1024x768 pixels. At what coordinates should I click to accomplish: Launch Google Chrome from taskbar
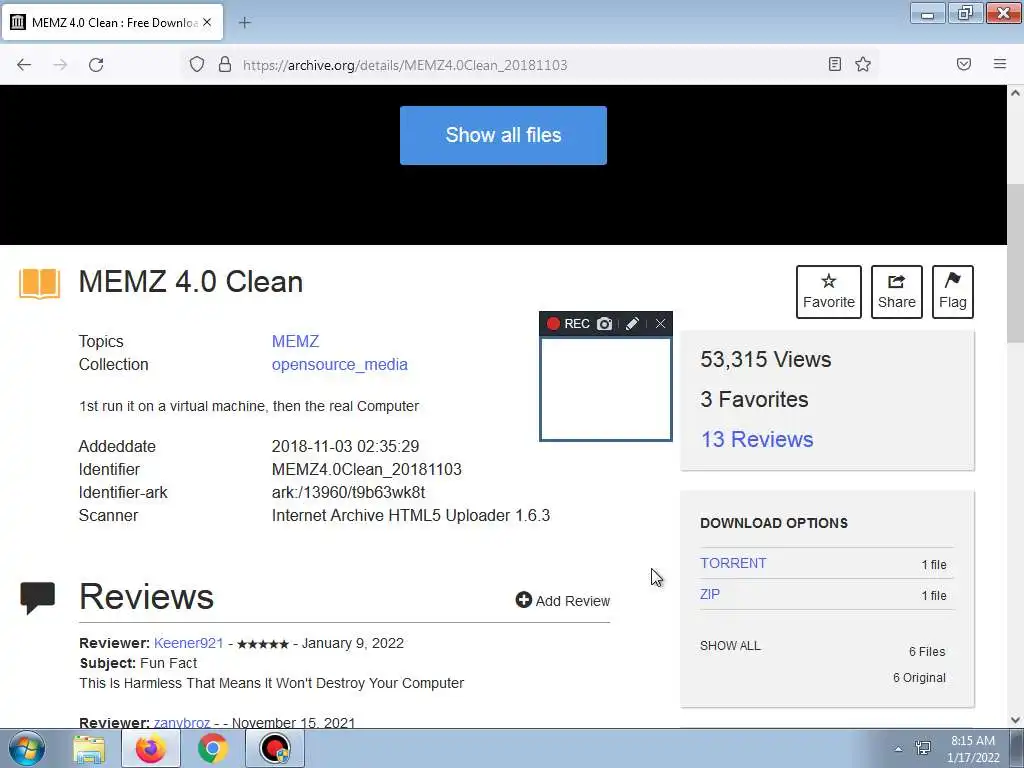(212, 748)
